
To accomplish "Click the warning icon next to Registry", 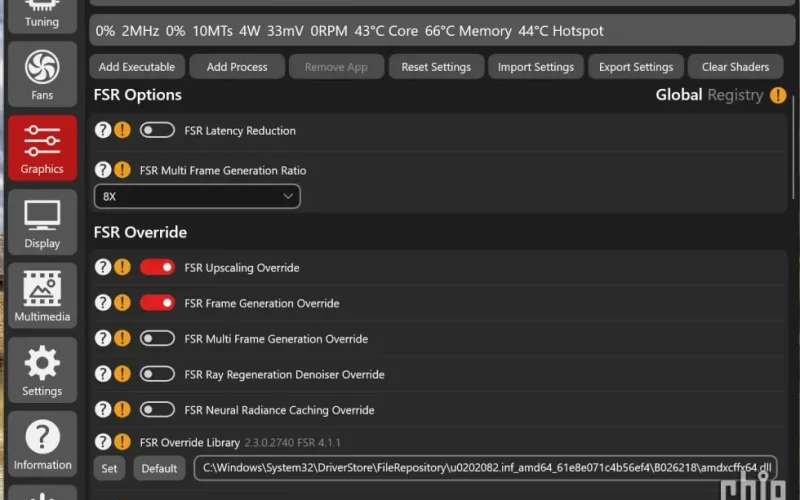I will (778, 95).
